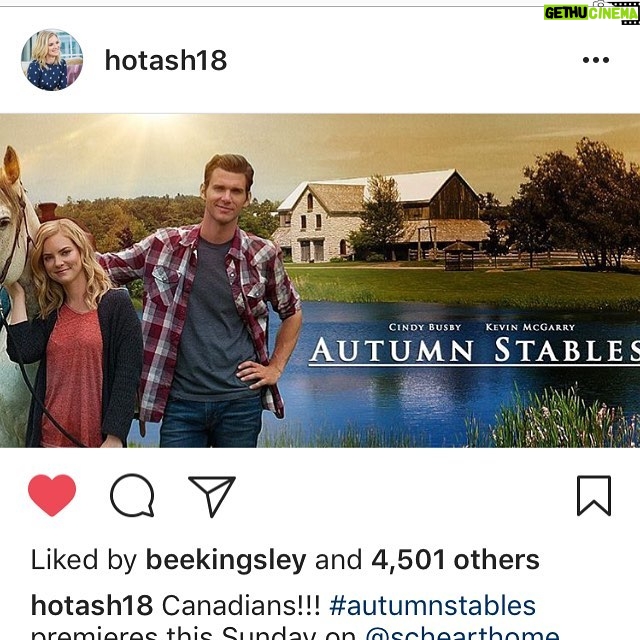Click the Autumn Stables title text
Viewport: 640px width, 640px height.
pos(474,350)
